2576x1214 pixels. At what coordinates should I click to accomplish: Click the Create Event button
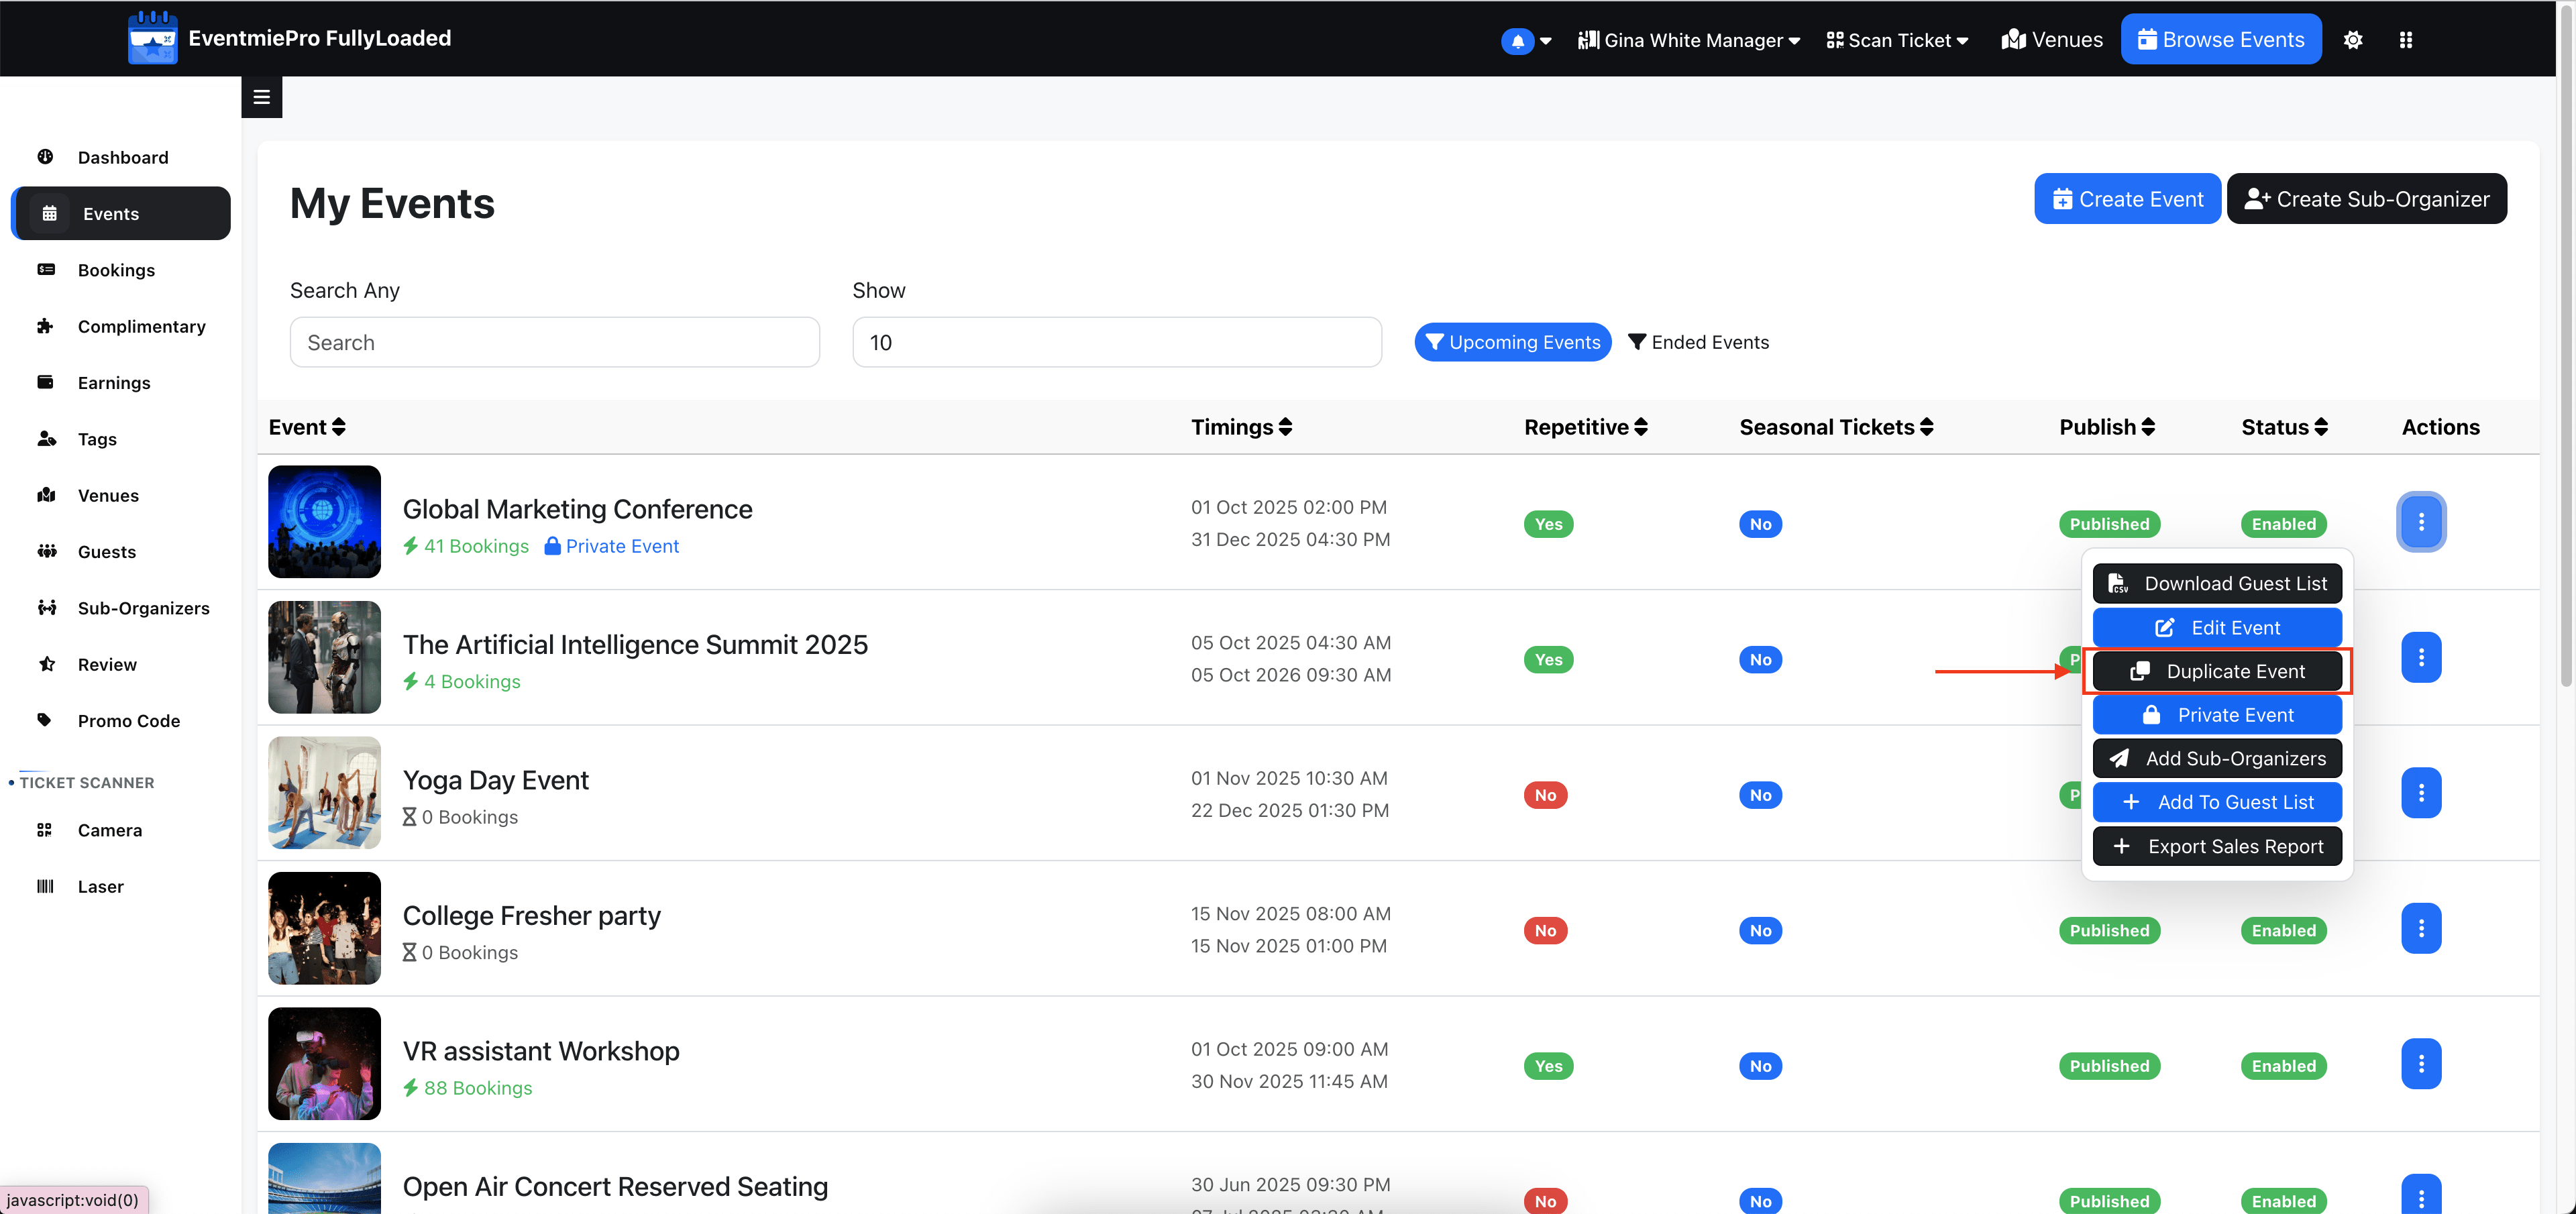2127,199
